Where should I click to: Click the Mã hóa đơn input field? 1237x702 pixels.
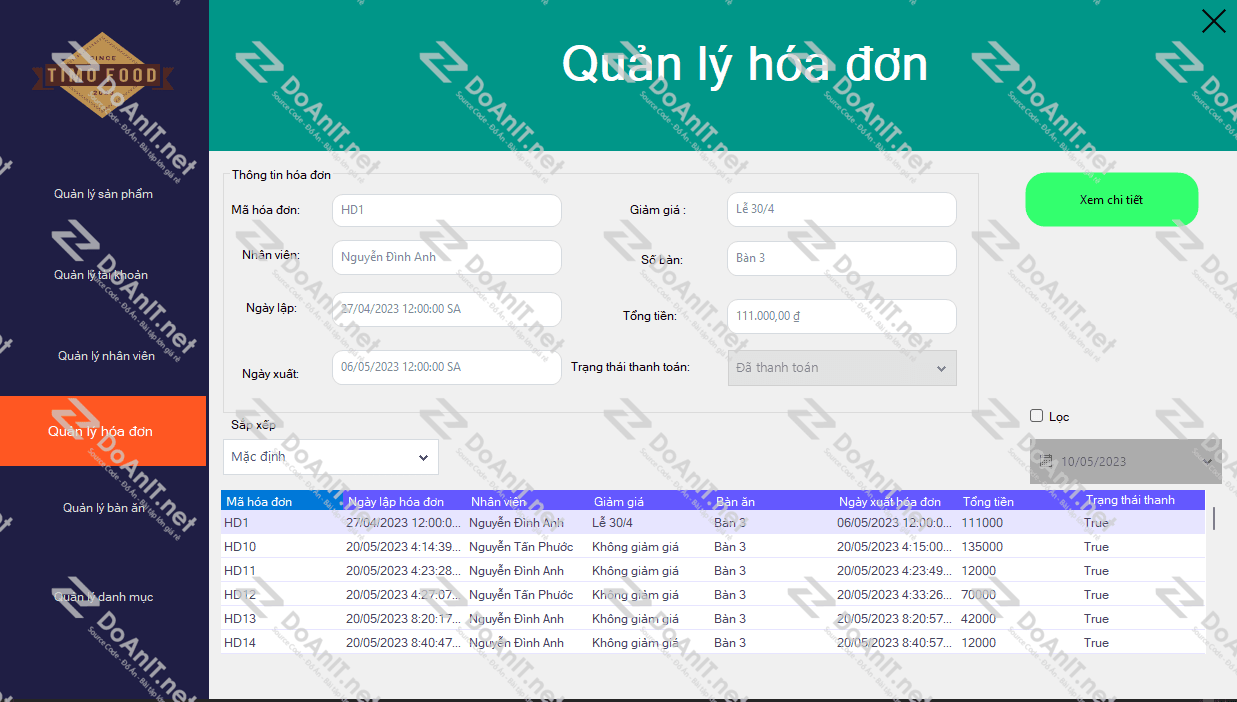point(446,210)
